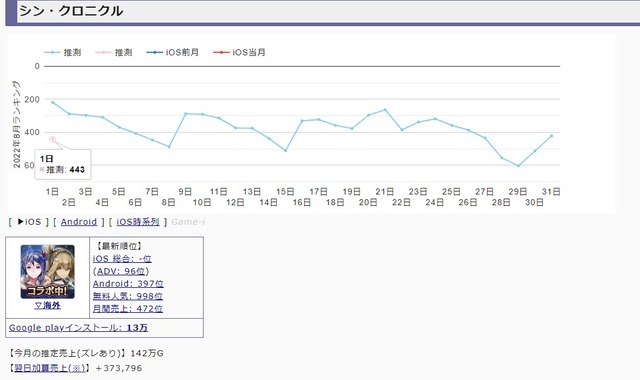Open the ADV: 96位 link
This screenshot has height=380, width=640.
click(121, 271)
